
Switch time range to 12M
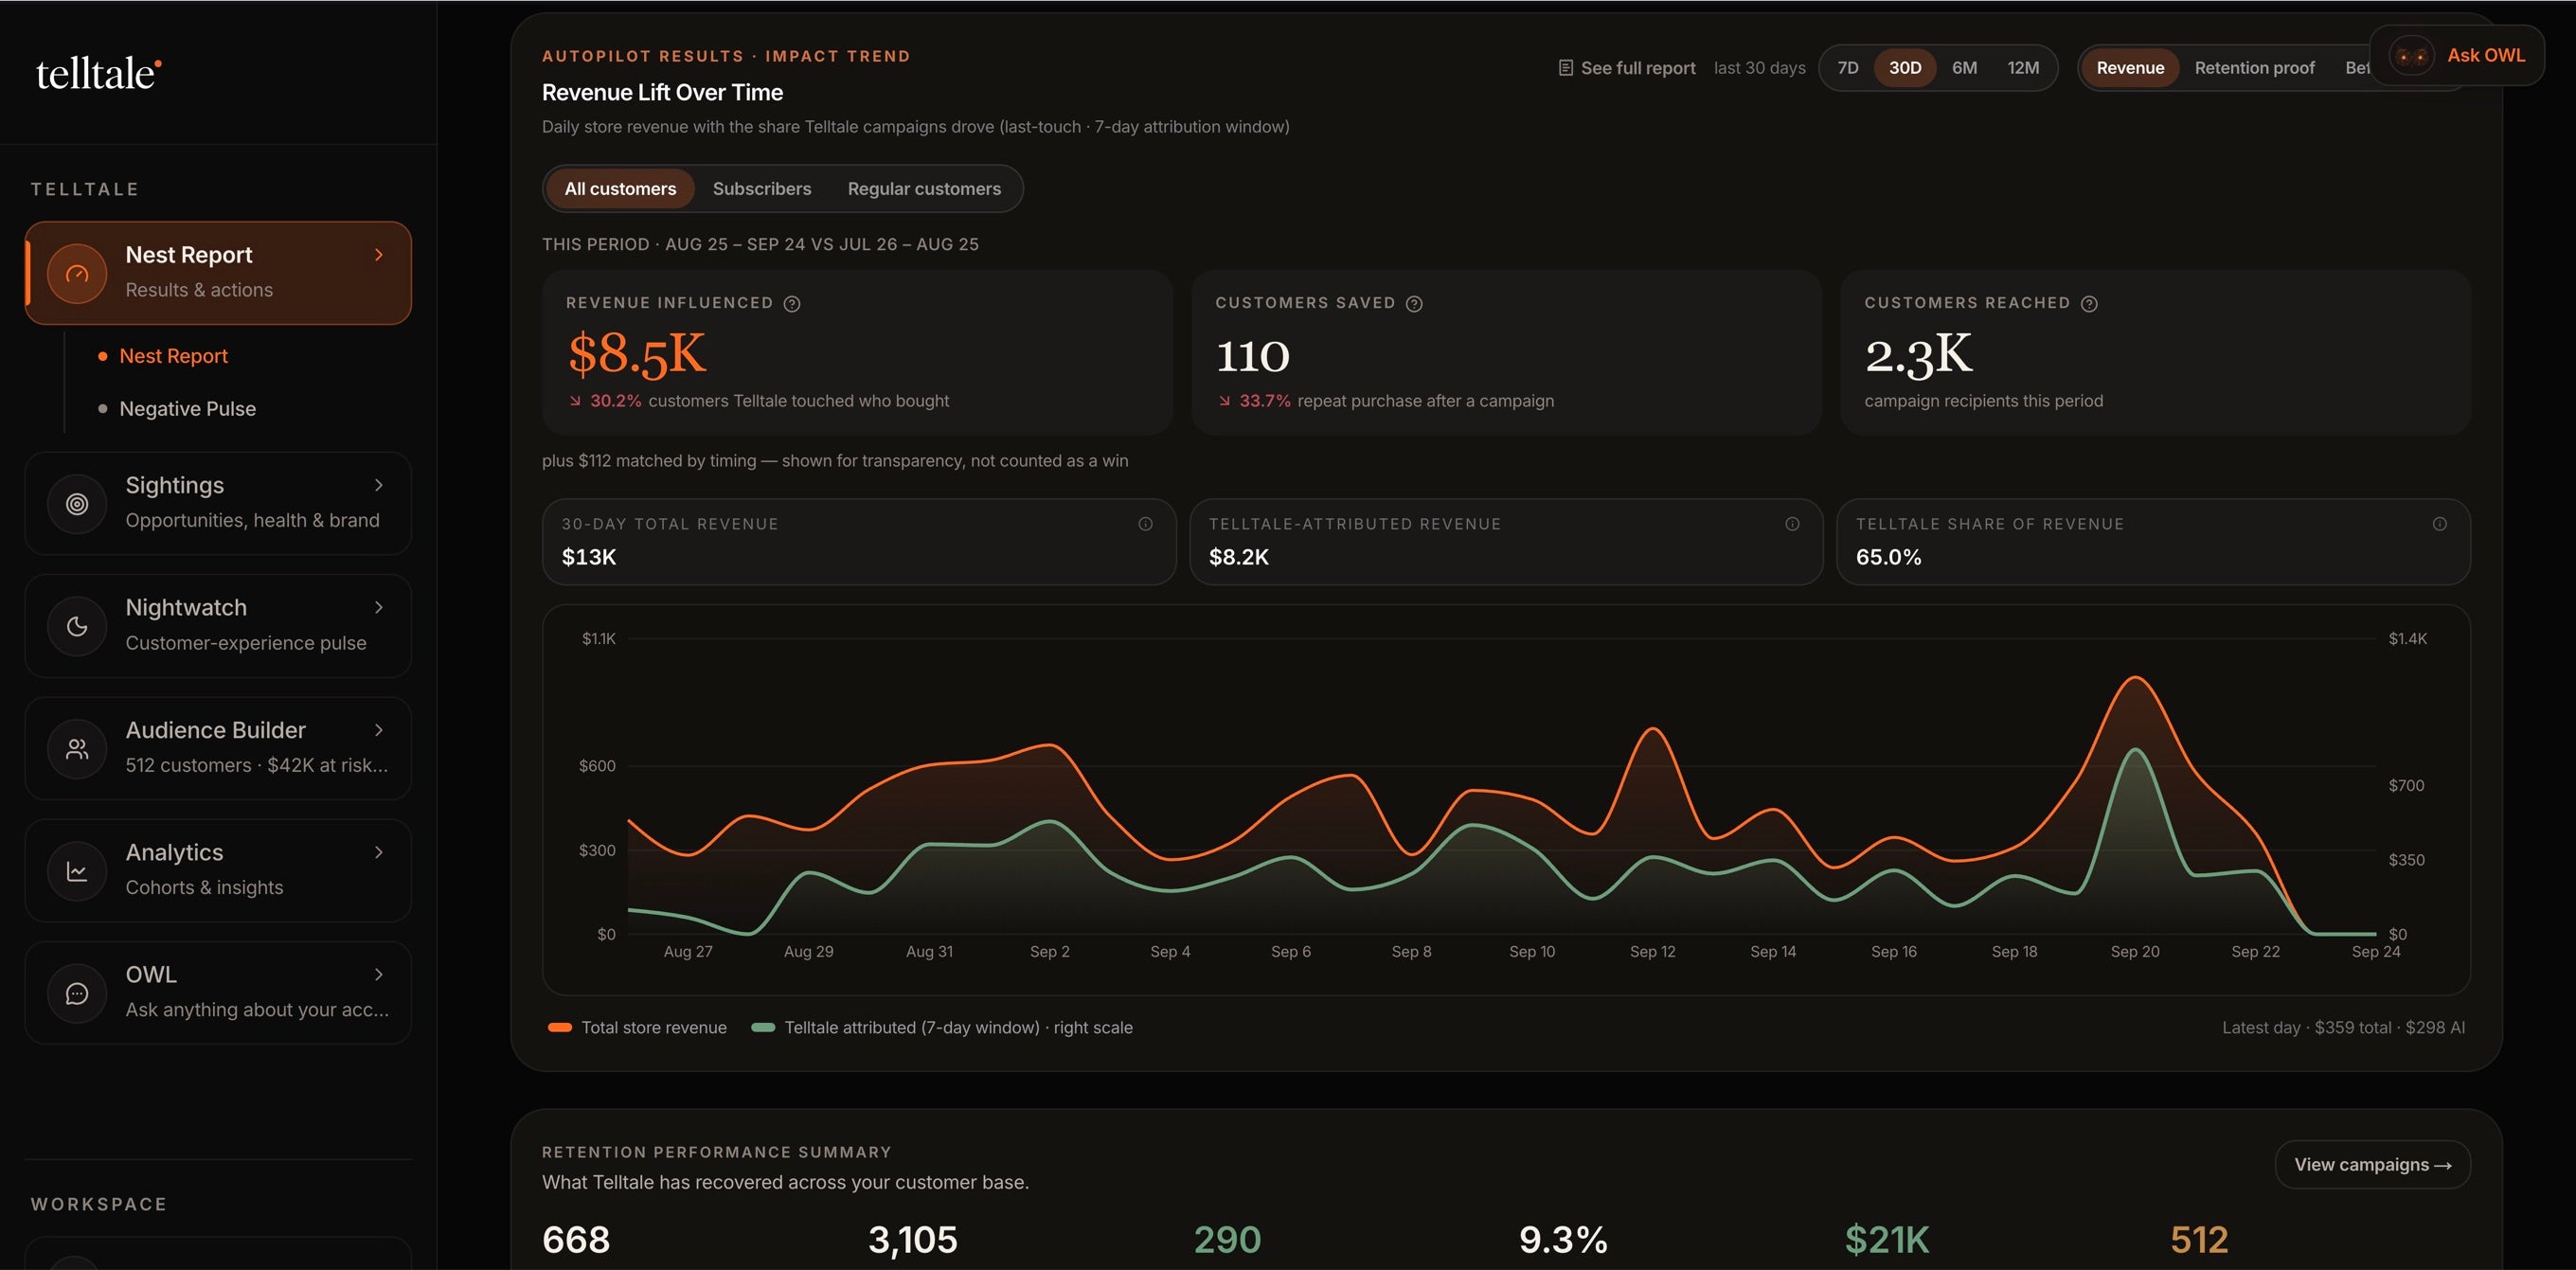[x=2023, y=68]
